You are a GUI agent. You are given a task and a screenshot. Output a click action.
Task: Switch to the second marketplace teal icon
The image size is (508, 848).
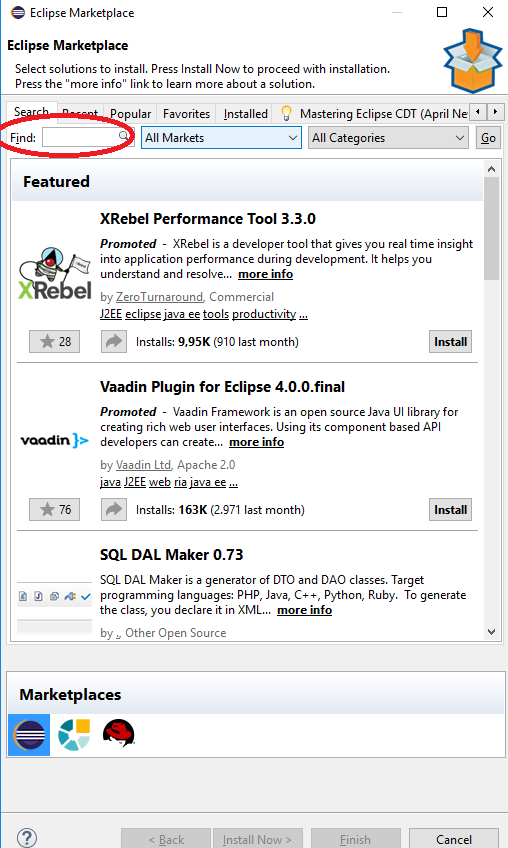click(74, 734)
